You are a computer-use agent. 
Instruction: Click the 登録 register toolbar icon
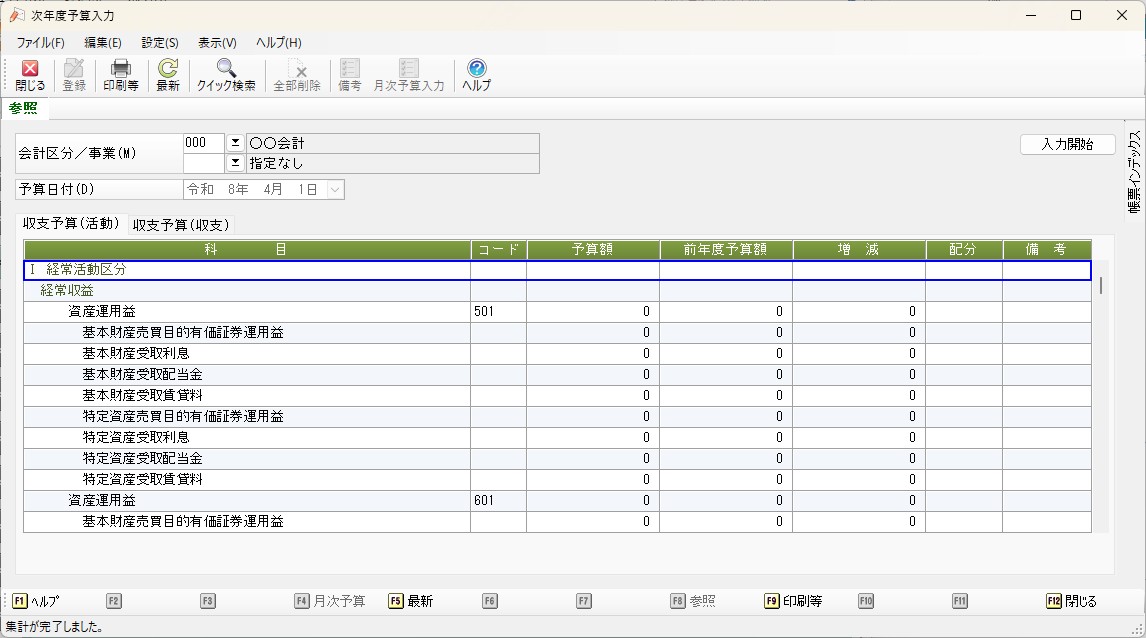[74, 75]
